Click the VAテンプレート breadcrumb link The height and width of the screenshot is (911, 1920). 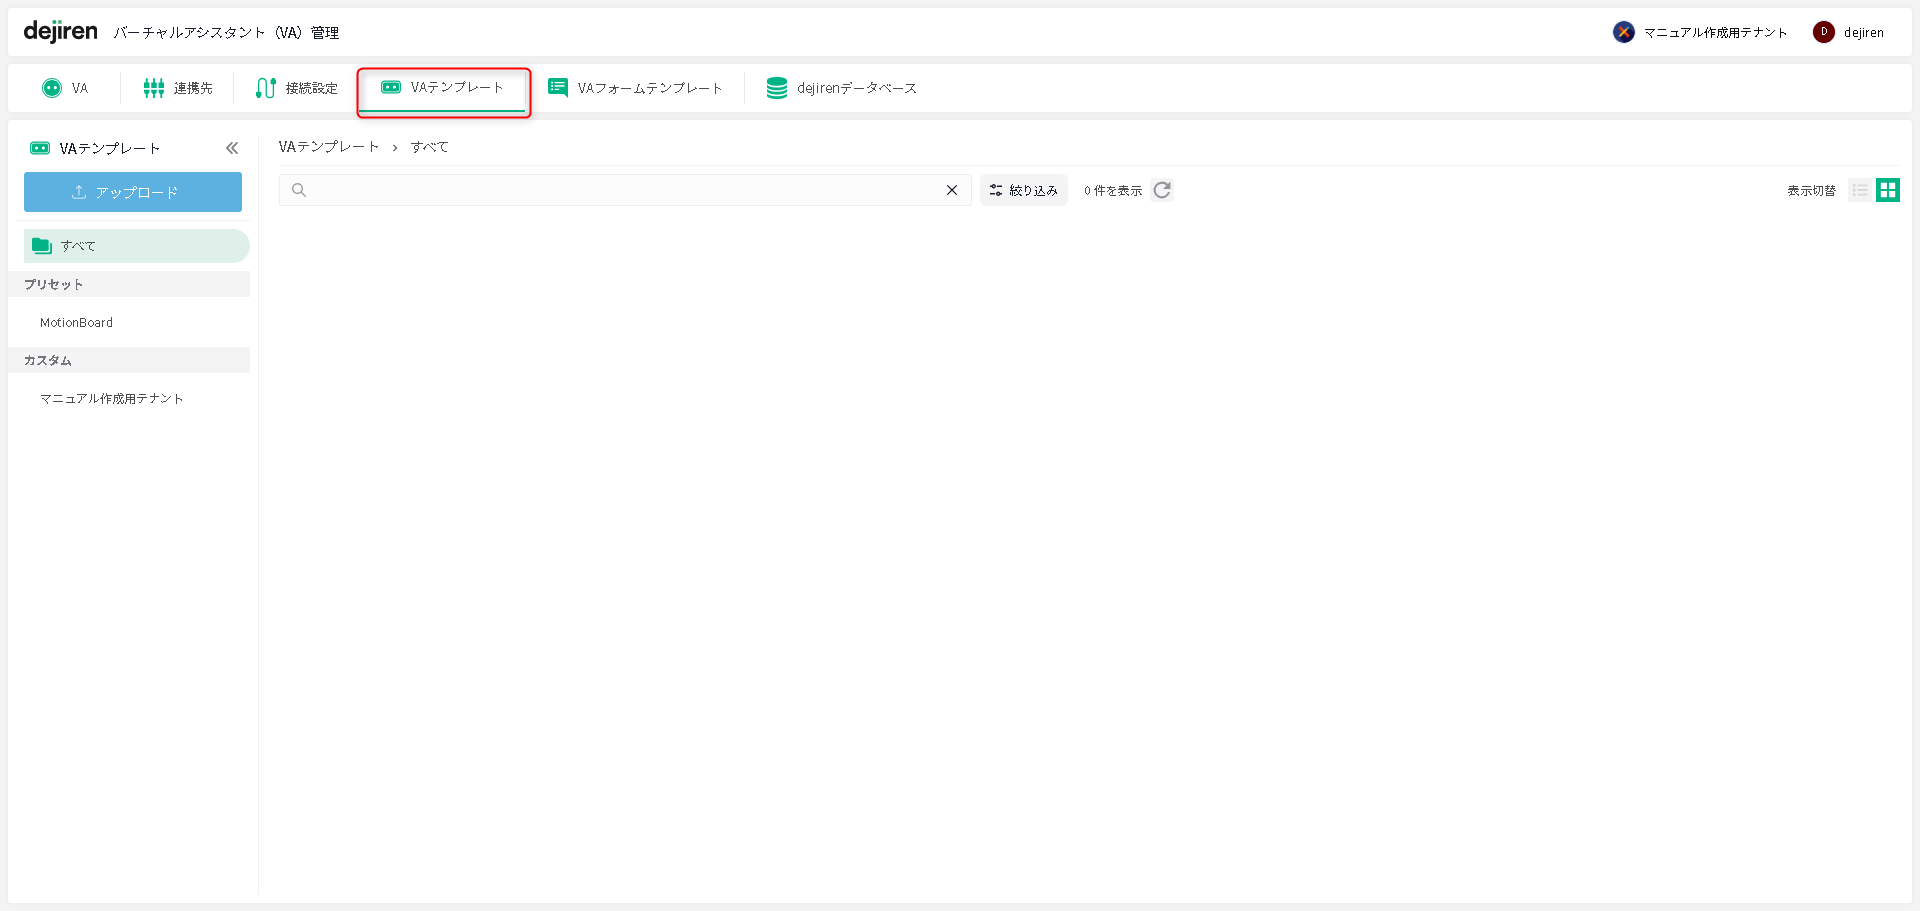tap(329, 147)
